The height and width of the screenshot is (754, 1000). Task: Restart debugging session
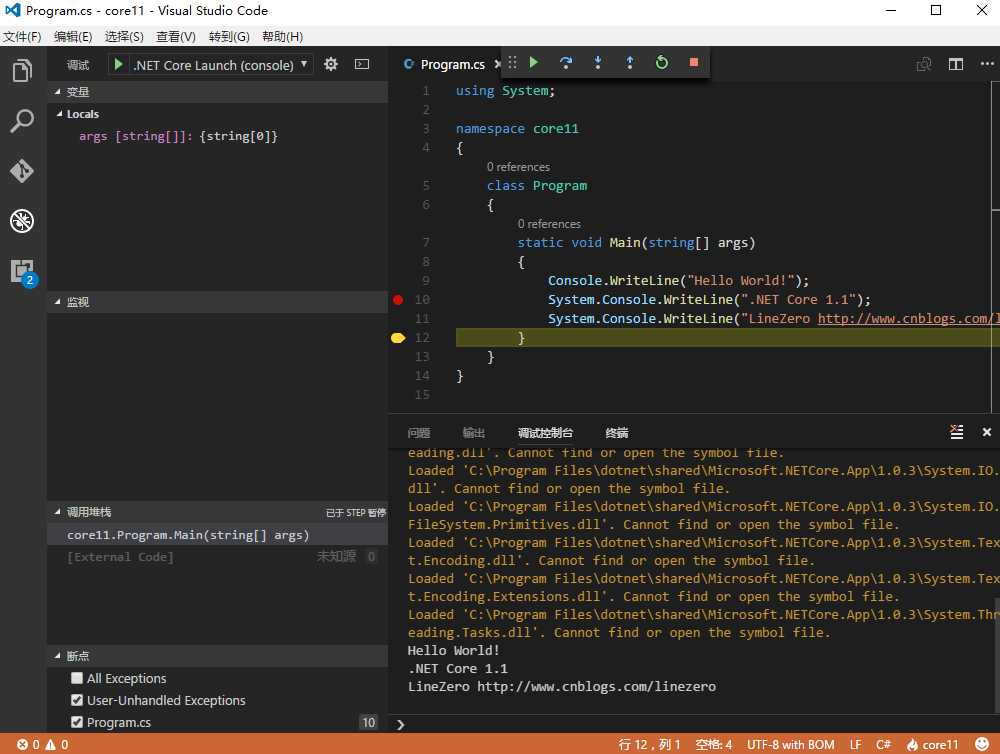(x=661, y=62)
